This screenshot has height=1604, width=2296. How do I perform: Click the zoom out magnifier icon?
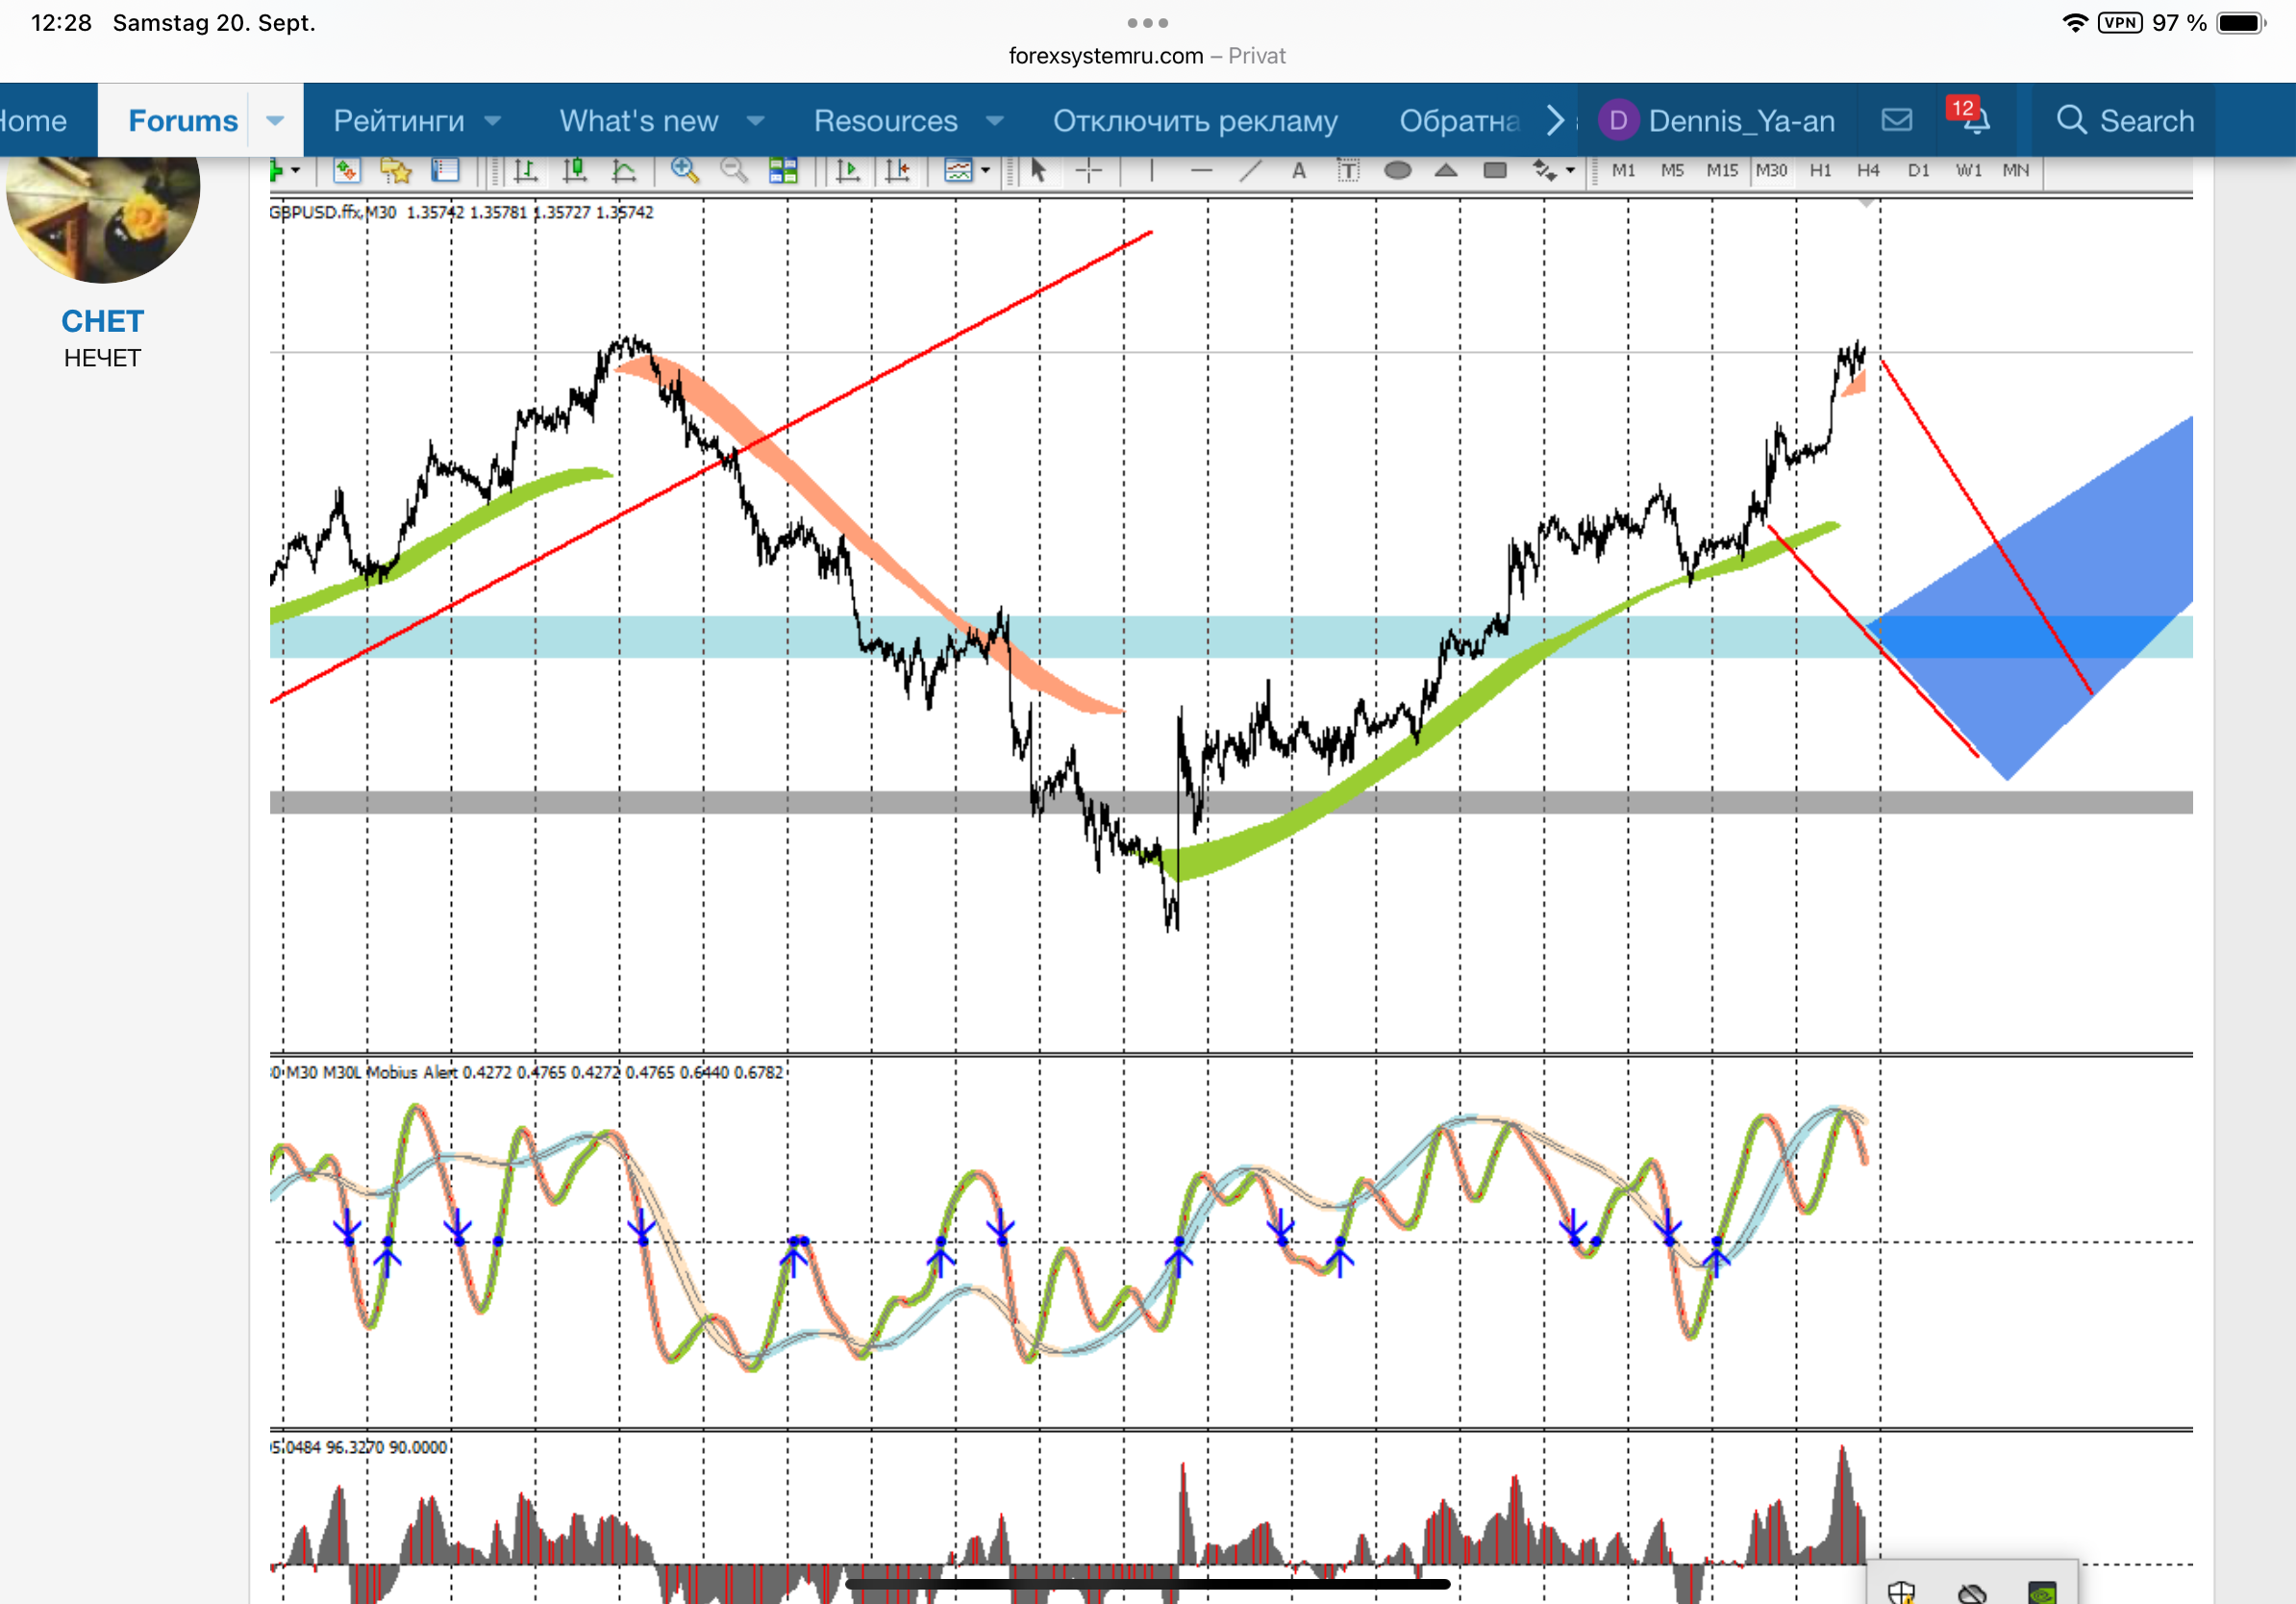pyautogui.click(x=733, y=171)
